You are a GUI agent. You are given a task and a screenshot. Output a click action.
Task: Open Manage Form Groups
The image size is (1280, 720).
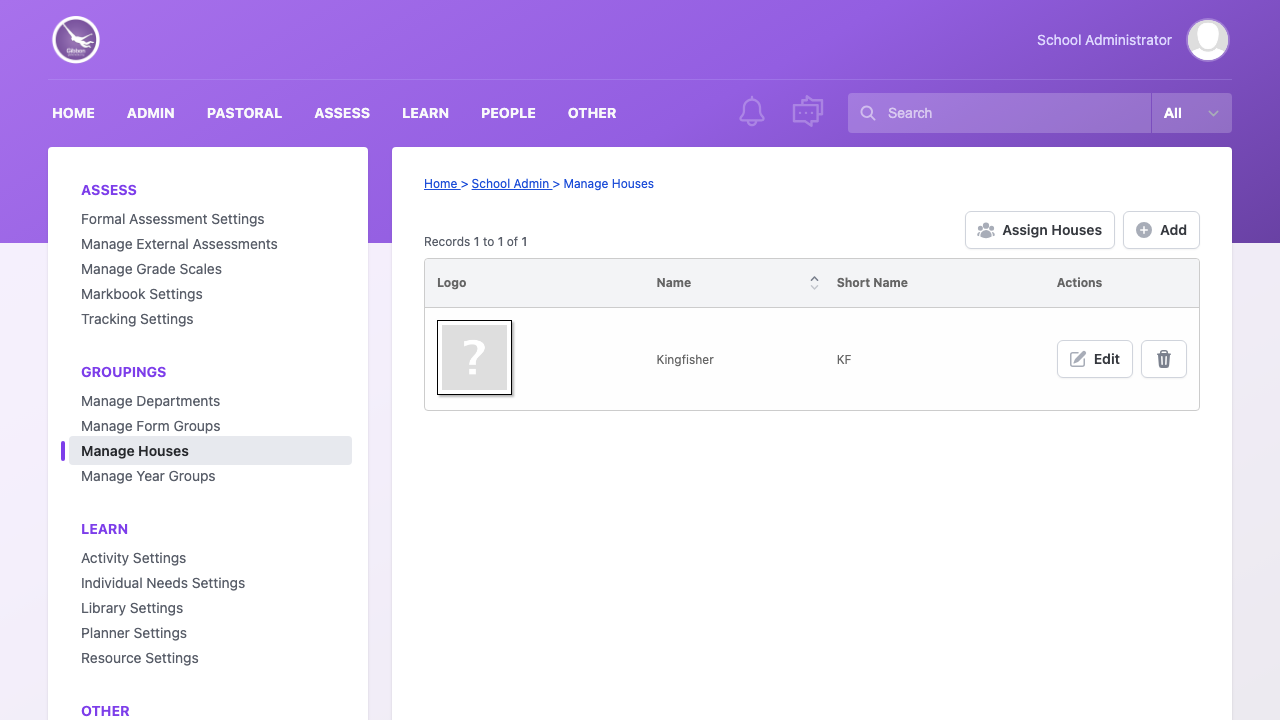click(151, 426)
